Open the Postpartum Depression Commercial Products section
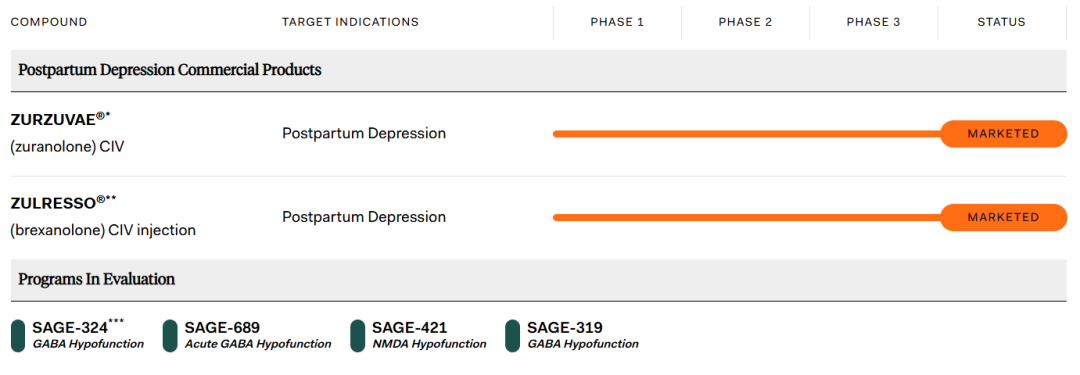 coord(539,70)
